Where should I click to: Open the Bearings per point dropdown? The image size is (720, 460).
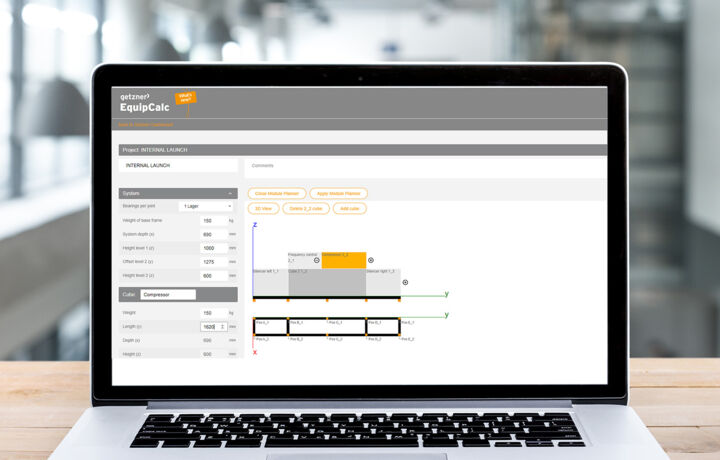(x=206, y=206)
